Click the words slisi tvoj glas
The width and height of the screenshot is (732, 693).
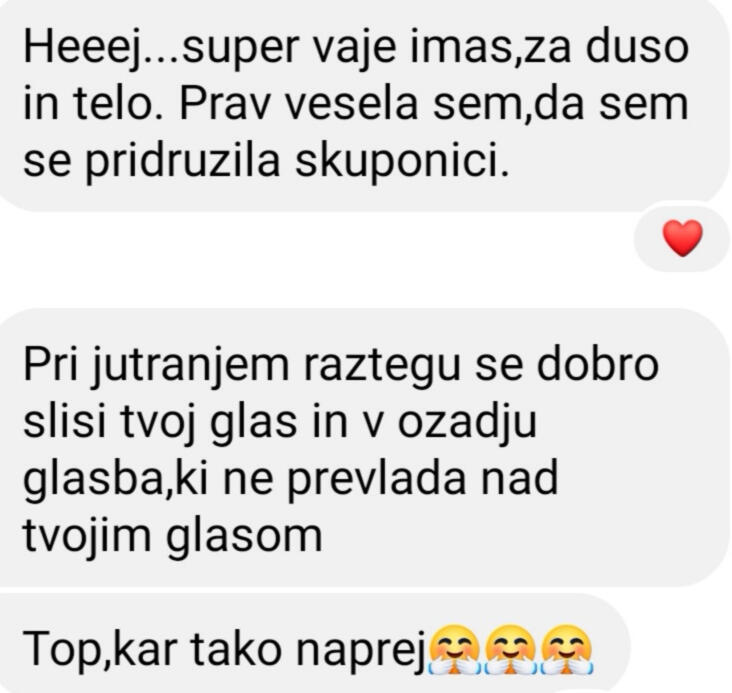tap(160, 424)
